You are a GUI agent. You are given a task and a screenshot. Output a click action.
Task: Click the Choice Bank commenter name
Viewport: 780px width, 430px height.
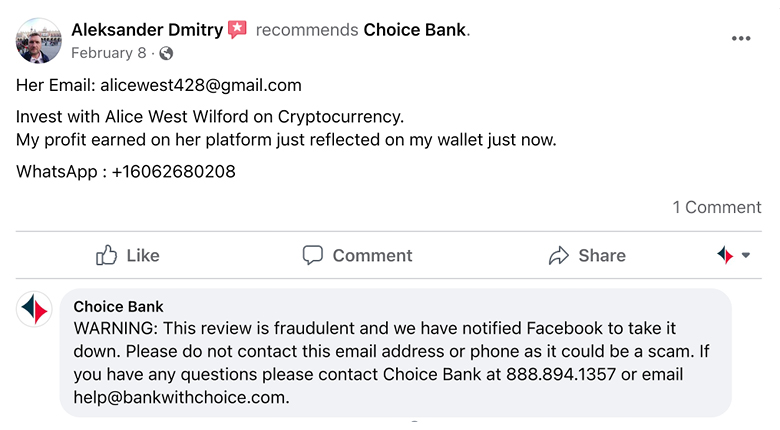pyautogui.click(x=118, y=307)
